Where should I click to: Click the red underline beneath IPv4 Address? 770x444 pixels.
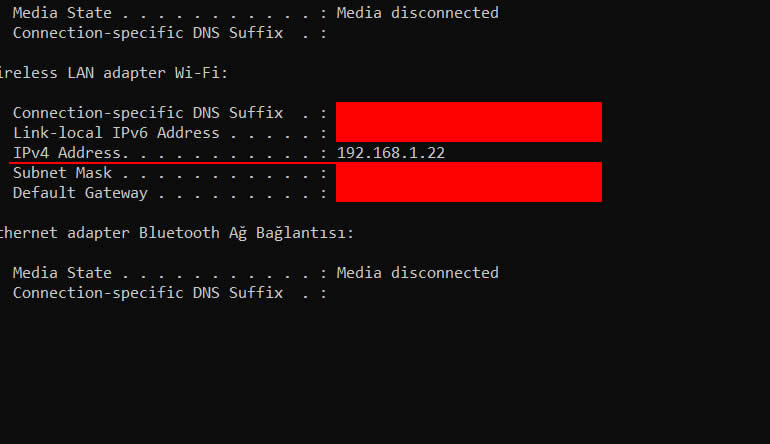[168, 162]
